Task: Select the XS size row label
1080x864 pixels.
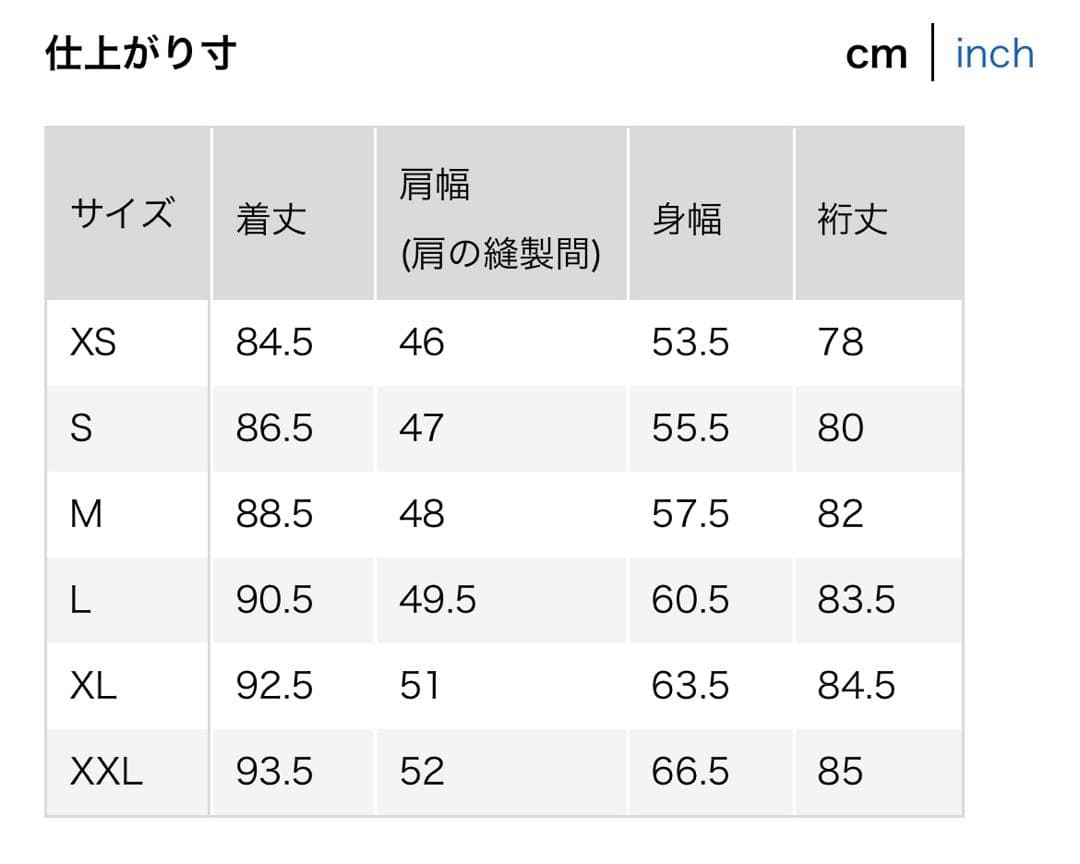Action: pyautogui.click(x=92, y=342)
